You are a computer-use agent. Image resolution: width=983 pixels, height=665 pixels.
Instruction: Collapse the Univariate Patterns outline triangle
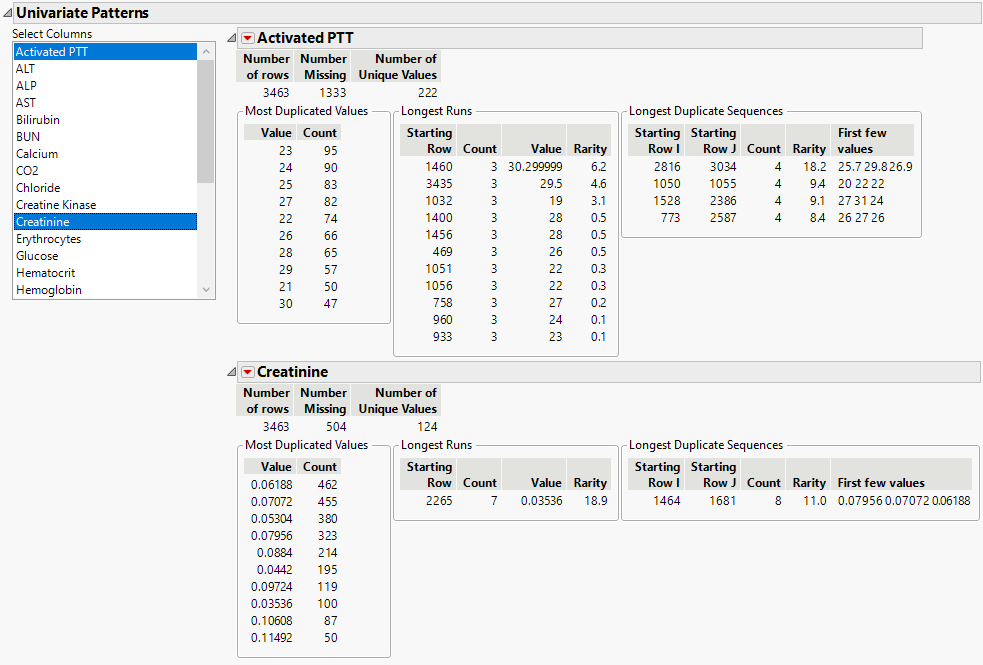[10, 12]
